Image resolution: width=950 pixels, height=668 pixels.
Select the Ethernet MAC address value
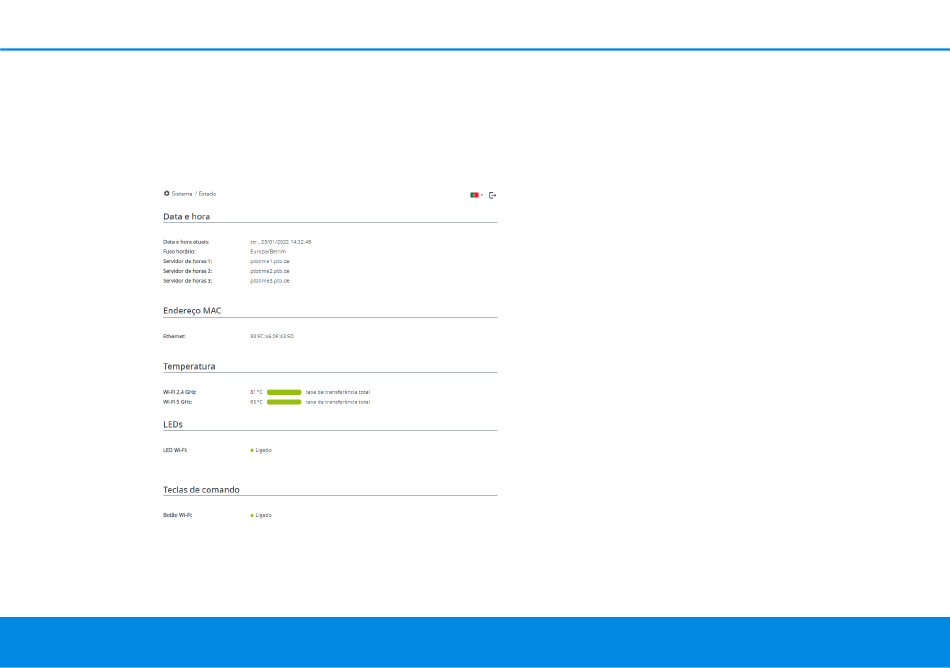(x=272, y=336)
